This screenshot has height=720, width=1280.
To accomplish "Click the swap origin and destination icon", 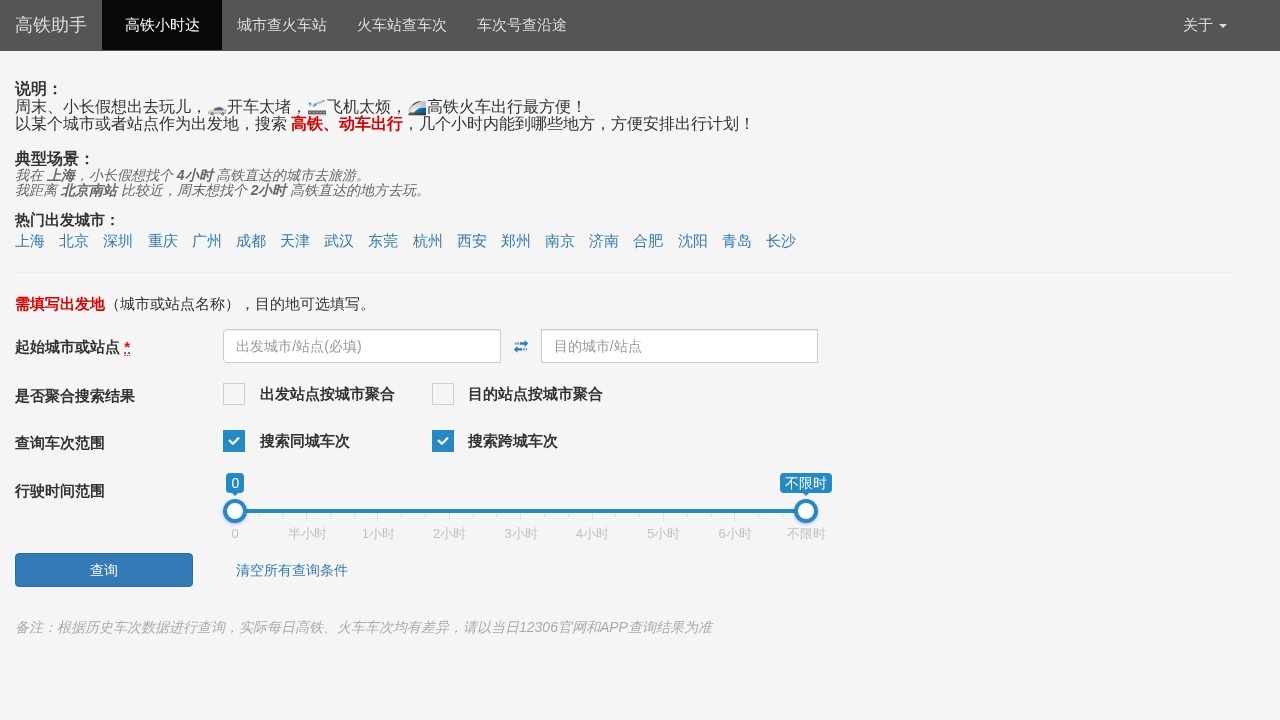I will 520,346.
